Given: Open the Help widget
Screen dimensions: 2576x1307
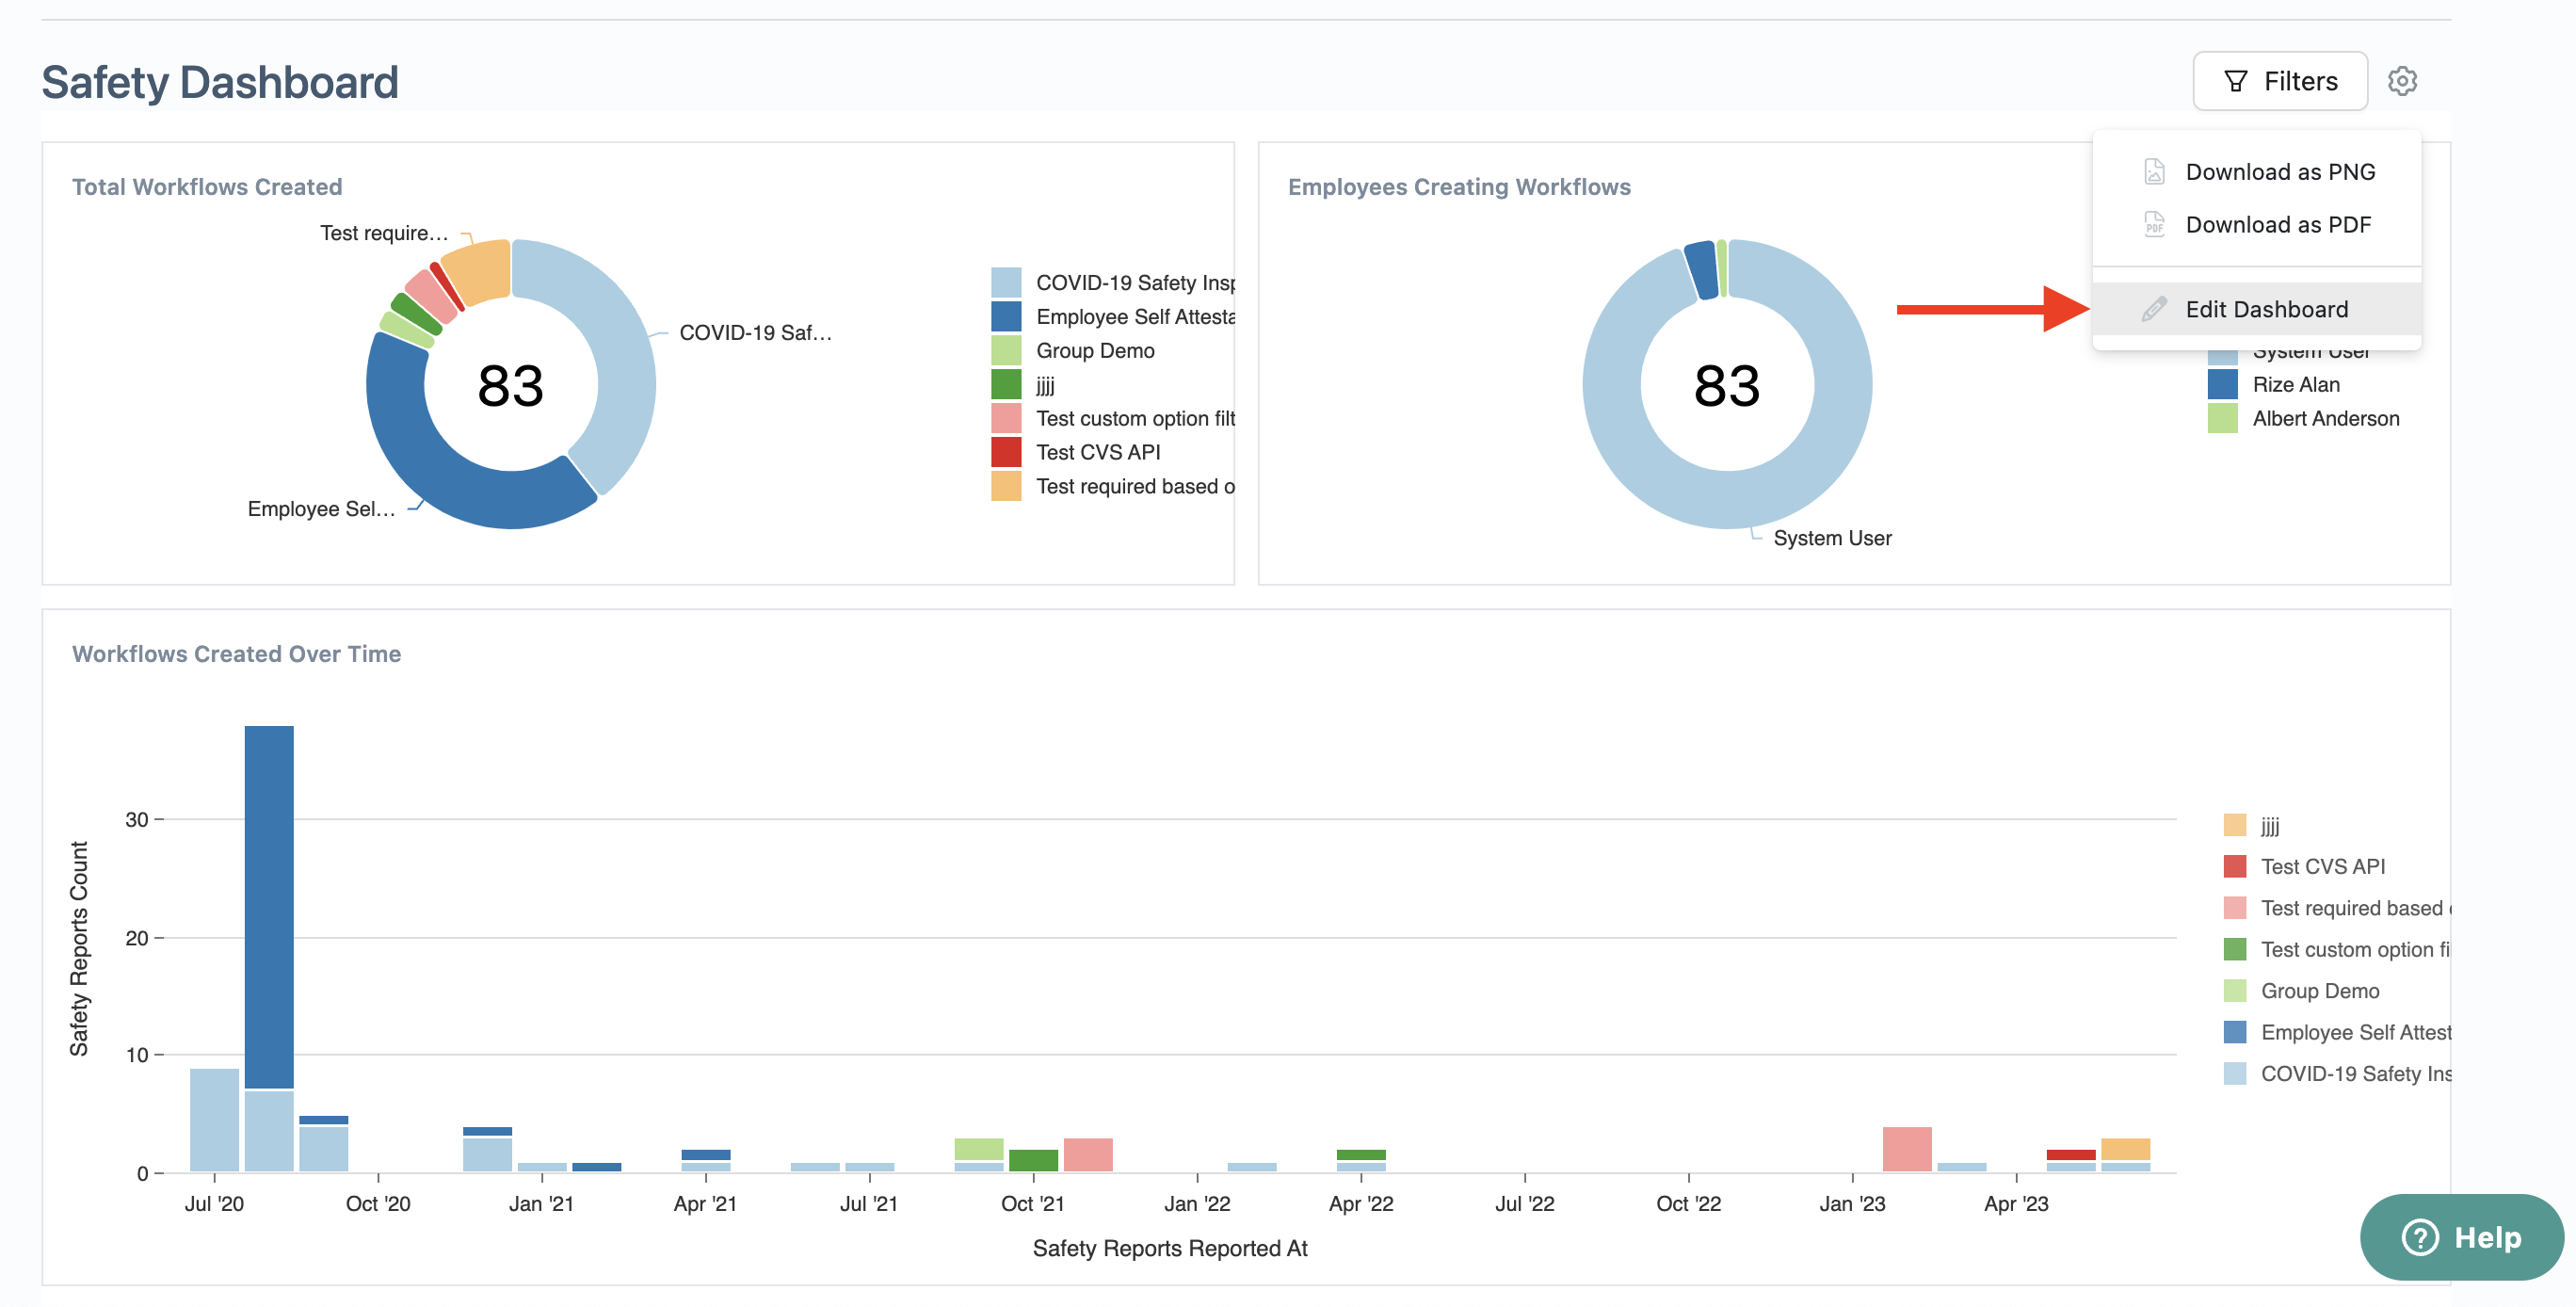Looking at the screenshot, I should point(2461,1237).
